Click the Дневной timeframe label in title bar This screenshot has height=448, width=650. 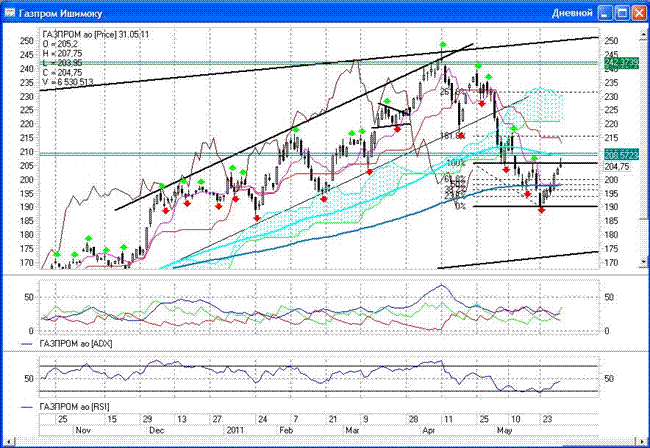pos(572,13)
